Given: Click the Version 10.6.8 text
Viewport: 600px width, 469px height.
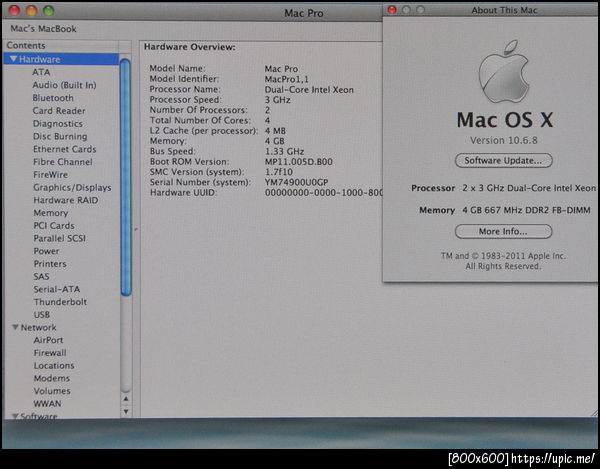Looking at the screenshot, I should 504,140.
